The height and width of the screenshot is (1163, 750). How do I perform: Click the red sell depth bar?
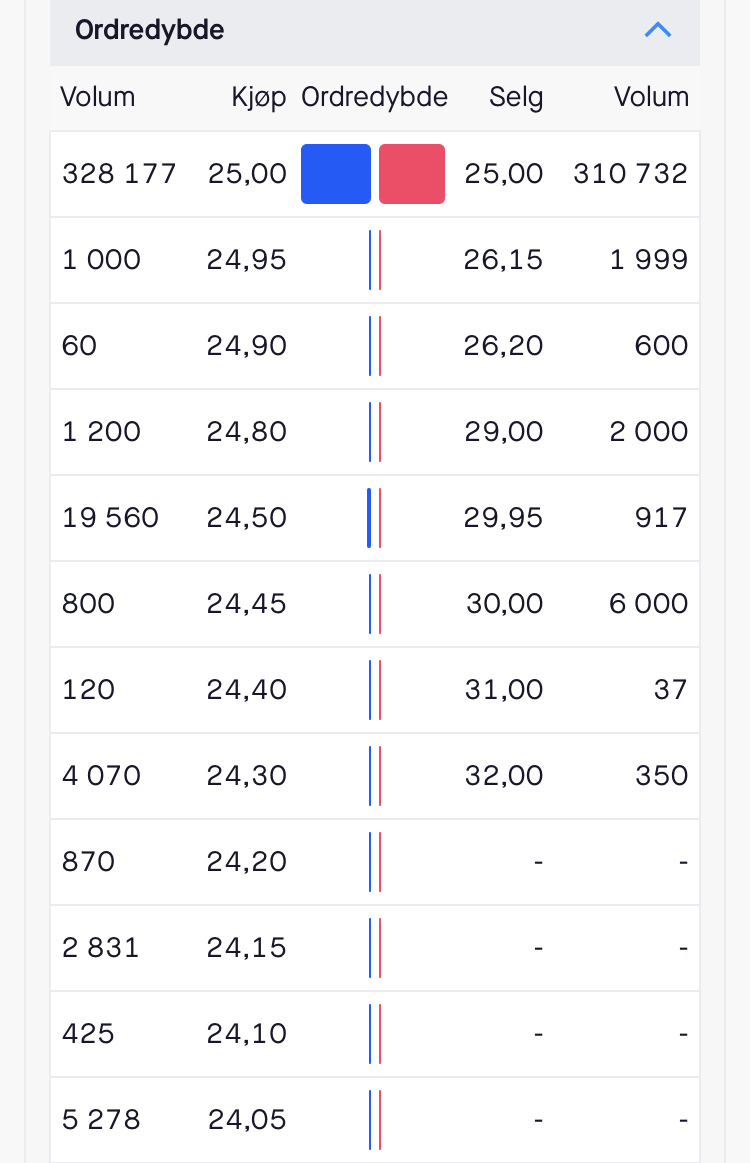(x=412, y=174)
